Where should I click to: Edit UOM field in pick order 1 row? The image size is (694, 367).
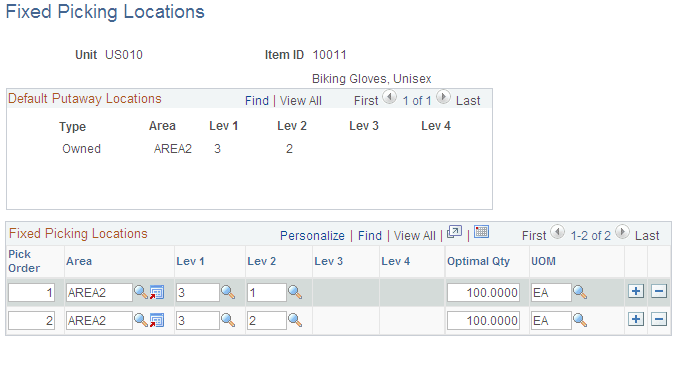point(551,293)
